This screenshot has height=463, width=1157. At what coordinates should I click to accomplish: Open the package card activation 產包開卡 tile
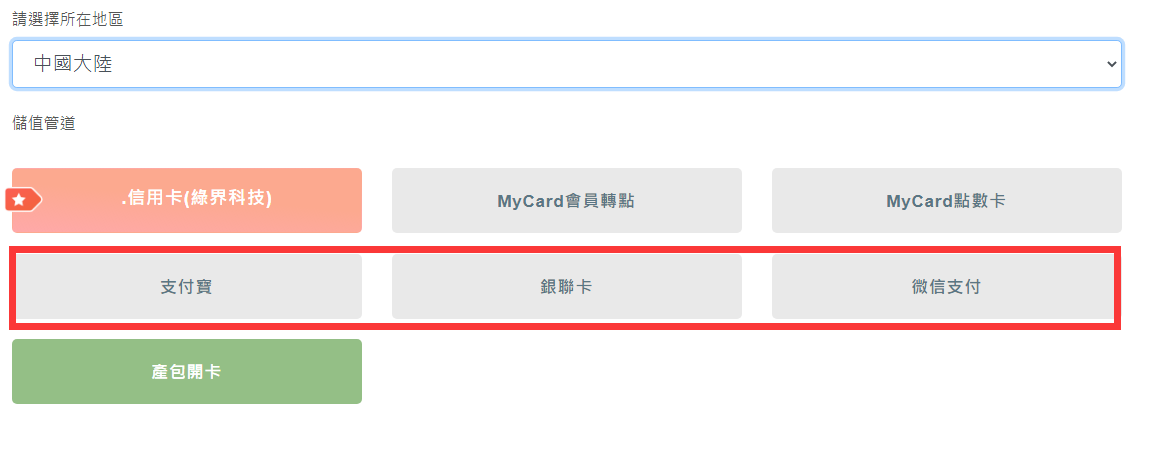click(x=187, y=371)
